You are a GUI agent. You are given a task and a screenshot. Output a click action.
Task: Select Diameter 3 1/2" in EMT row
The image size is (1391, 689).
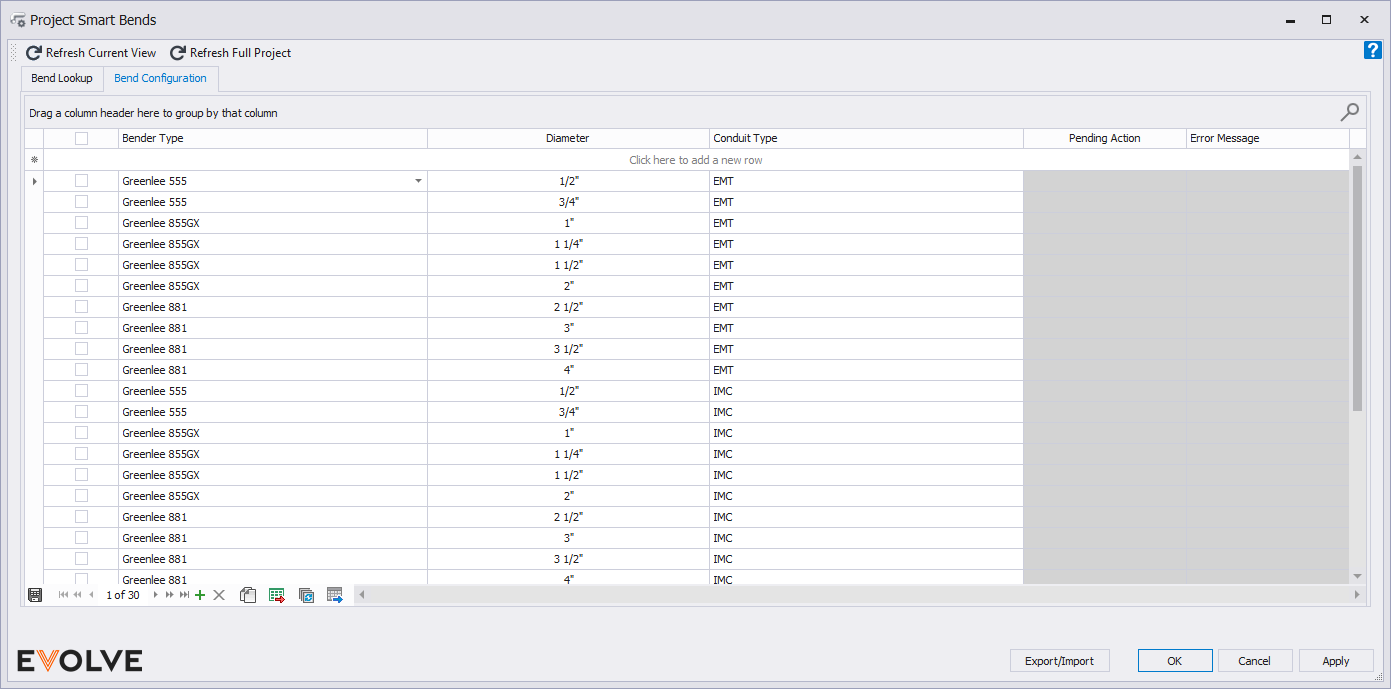(x=568, y=349)
